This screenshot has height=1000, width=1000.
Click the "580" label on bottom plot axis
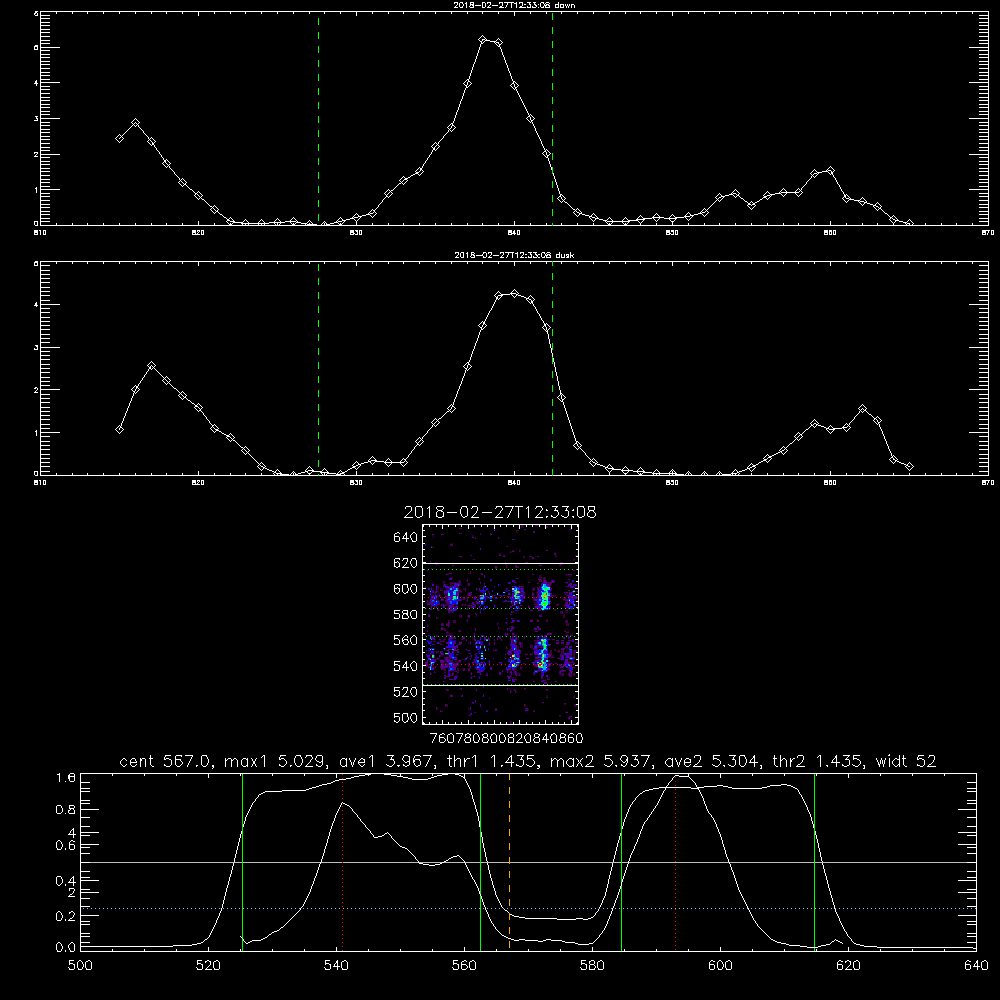pos(592,966)
